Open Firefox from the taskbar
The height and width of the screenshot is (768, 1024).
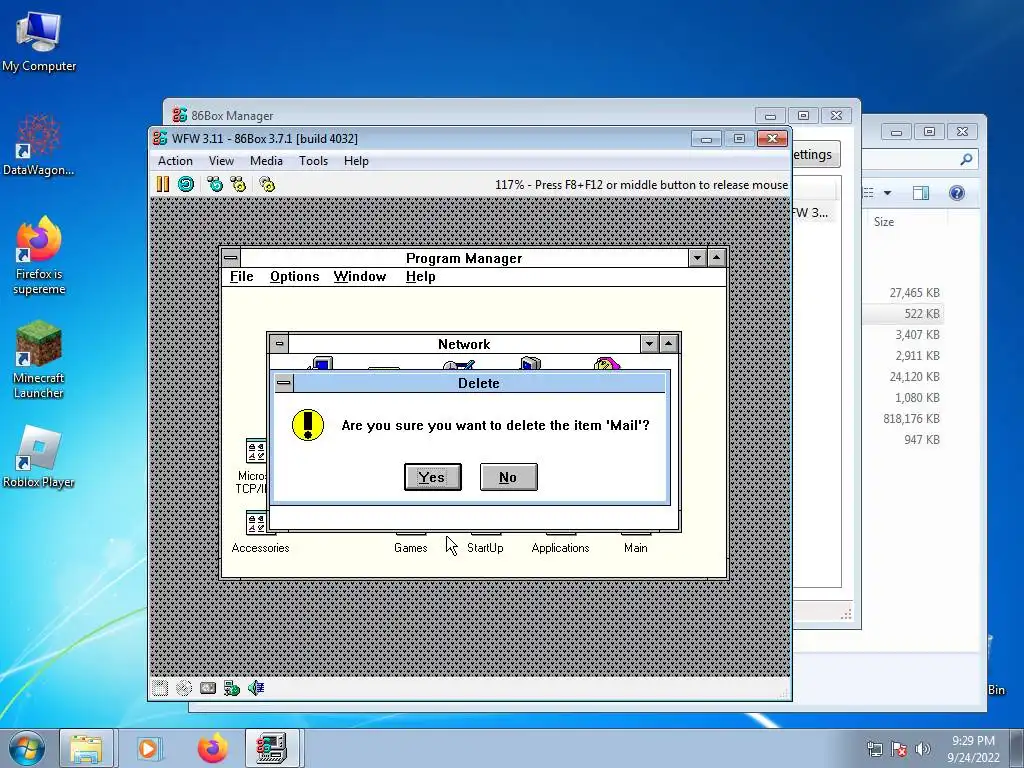tap(212, 748)
